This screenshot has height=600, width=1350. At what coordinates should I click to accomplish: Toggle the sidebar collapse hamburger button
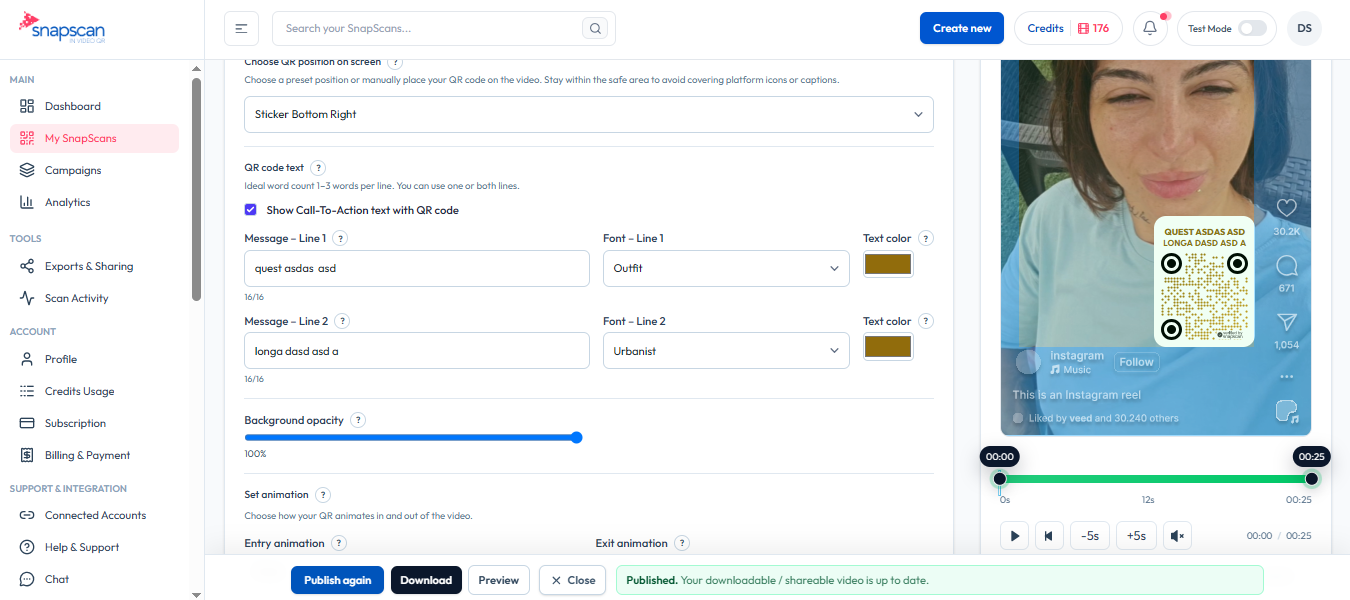[x=241, y=28]
